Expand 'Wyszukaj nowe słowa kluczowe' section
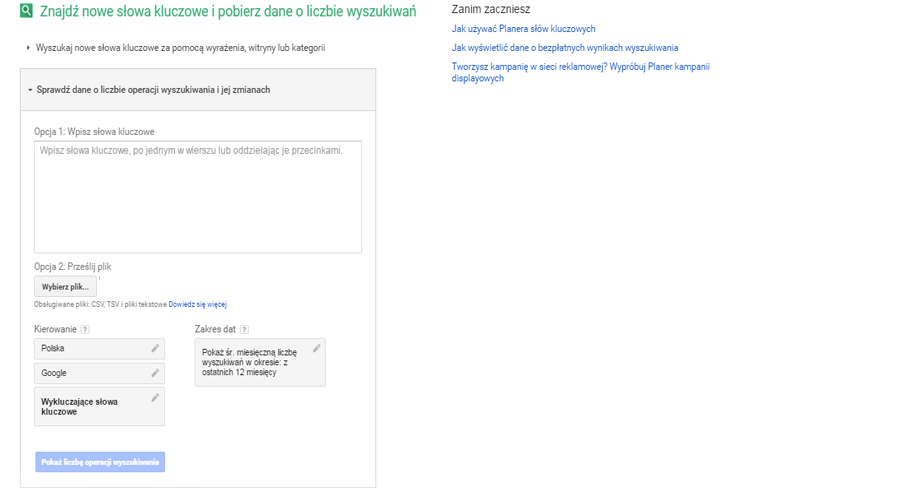Viewport: 900px width, 500px height. tap(180, 48)
